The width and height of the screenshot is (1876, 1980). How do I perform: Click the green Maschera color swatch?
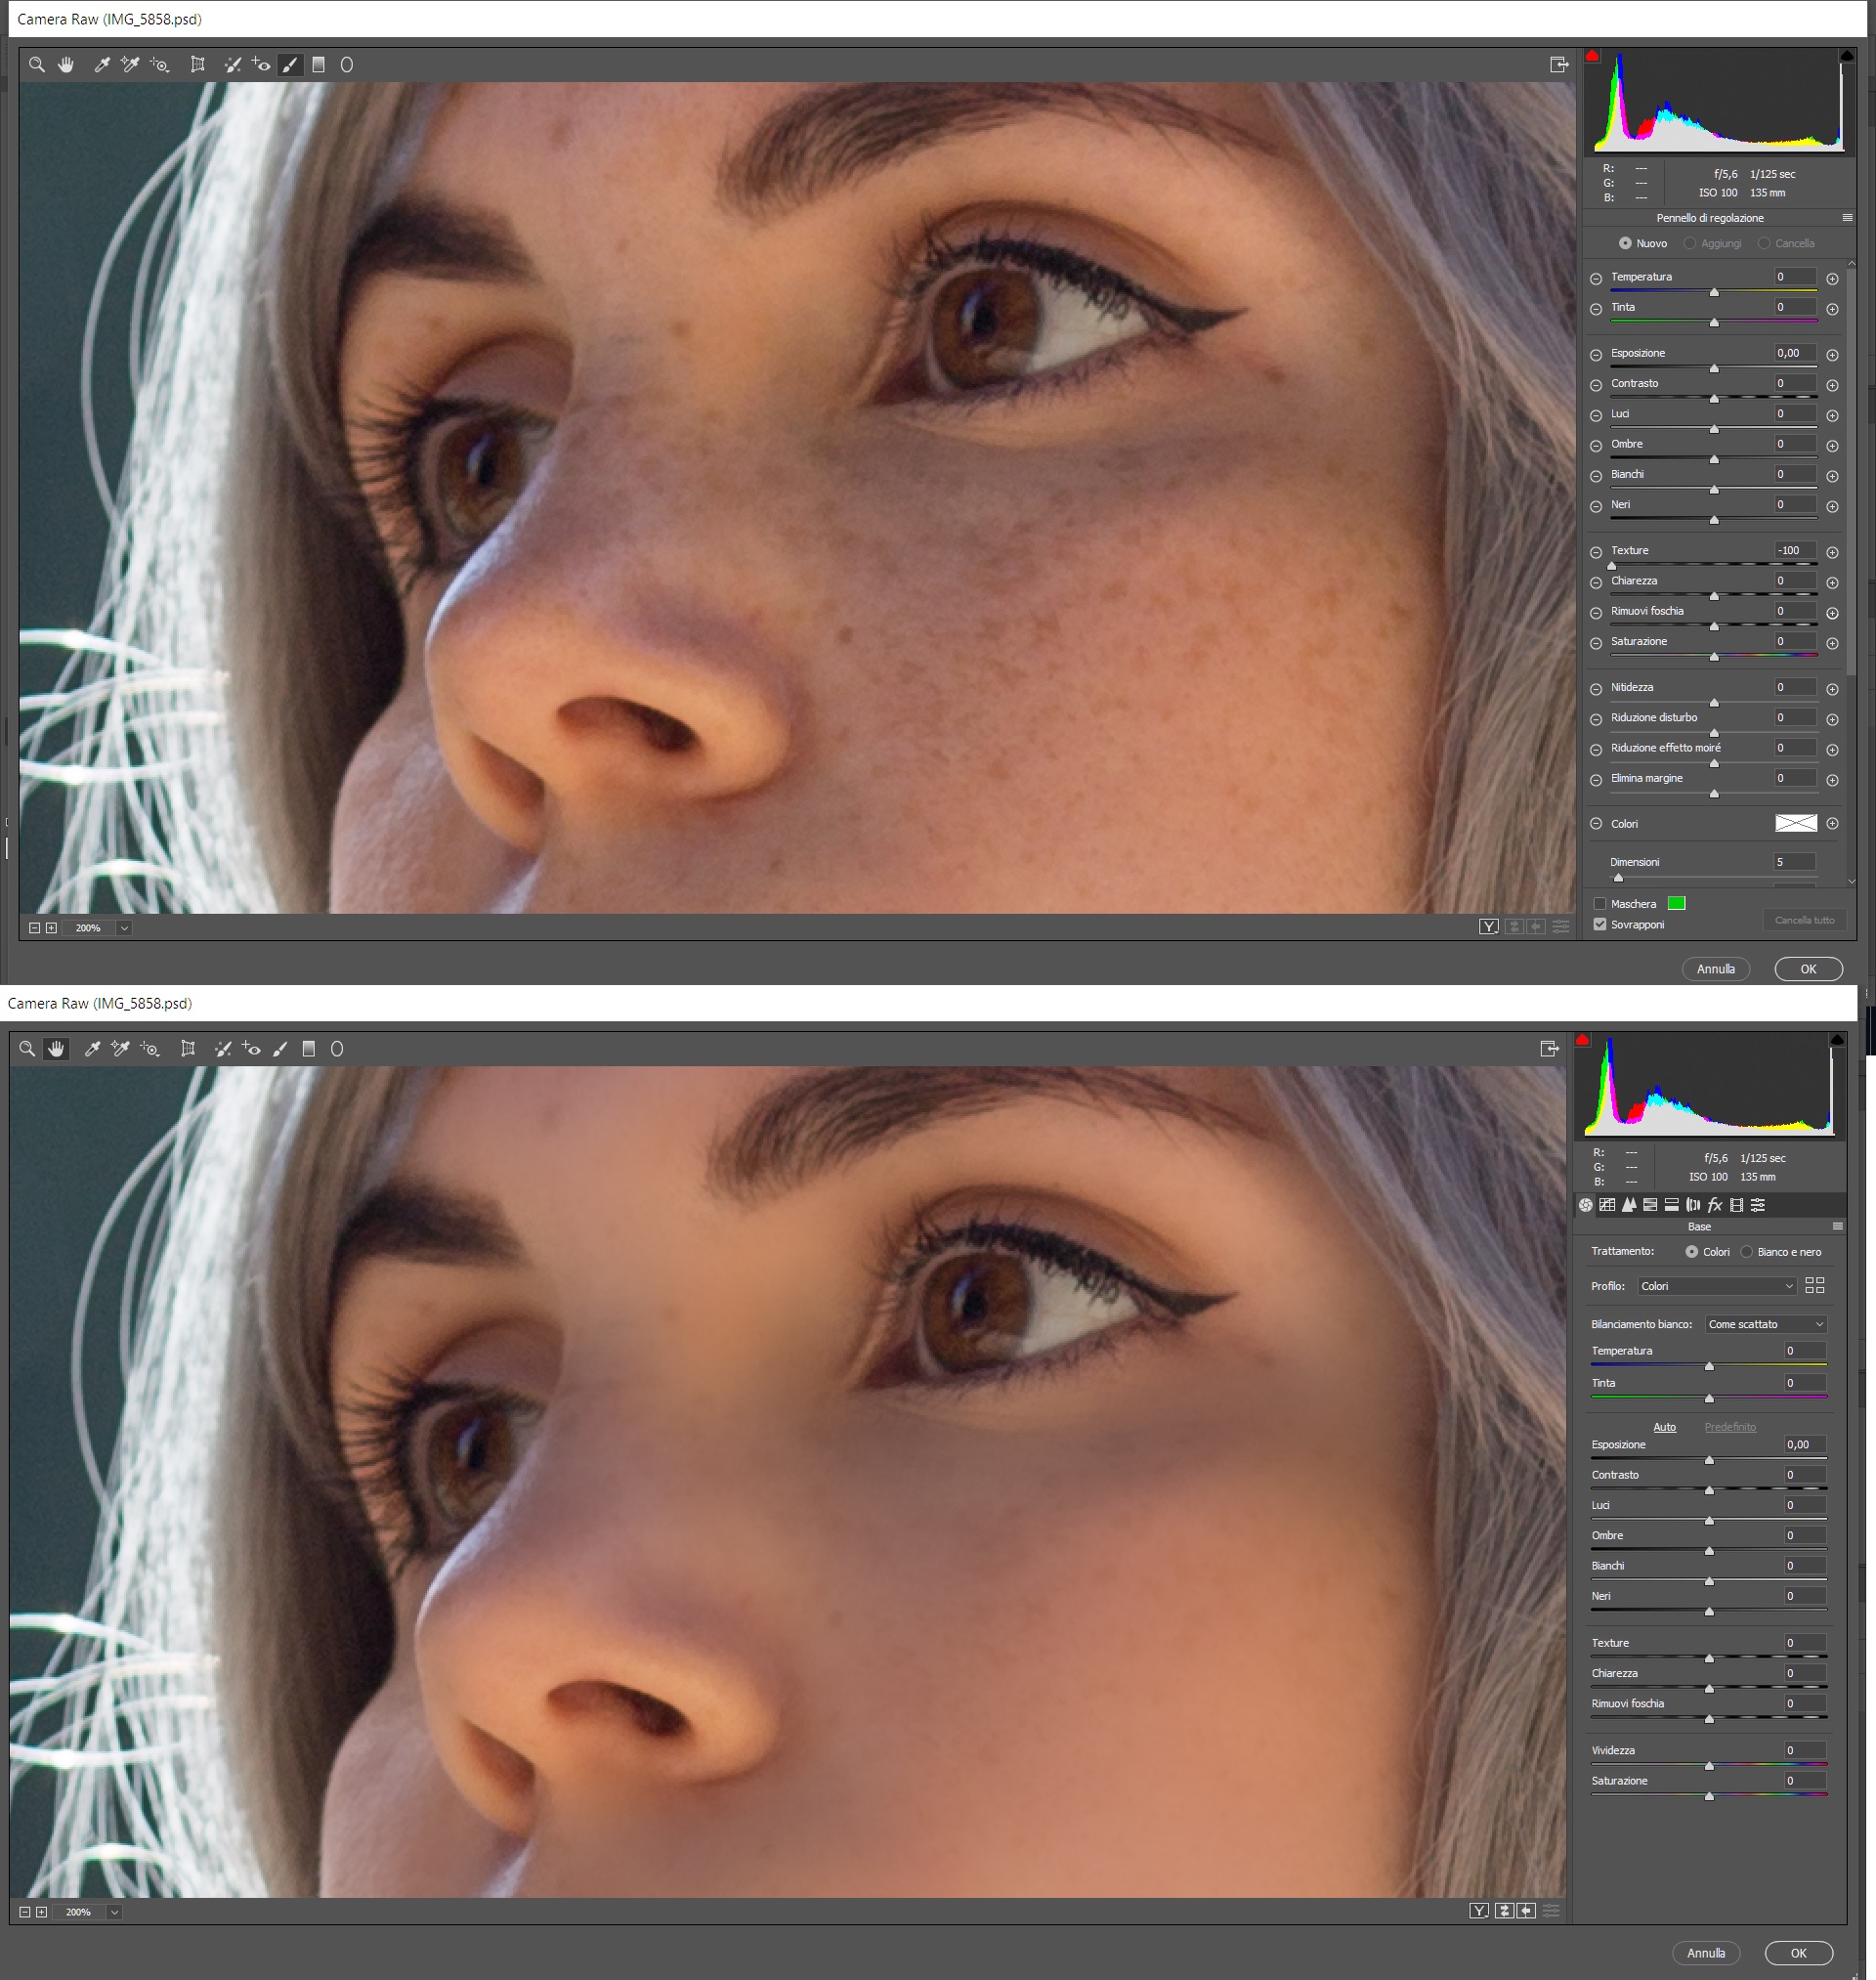tap(1677, 903)
